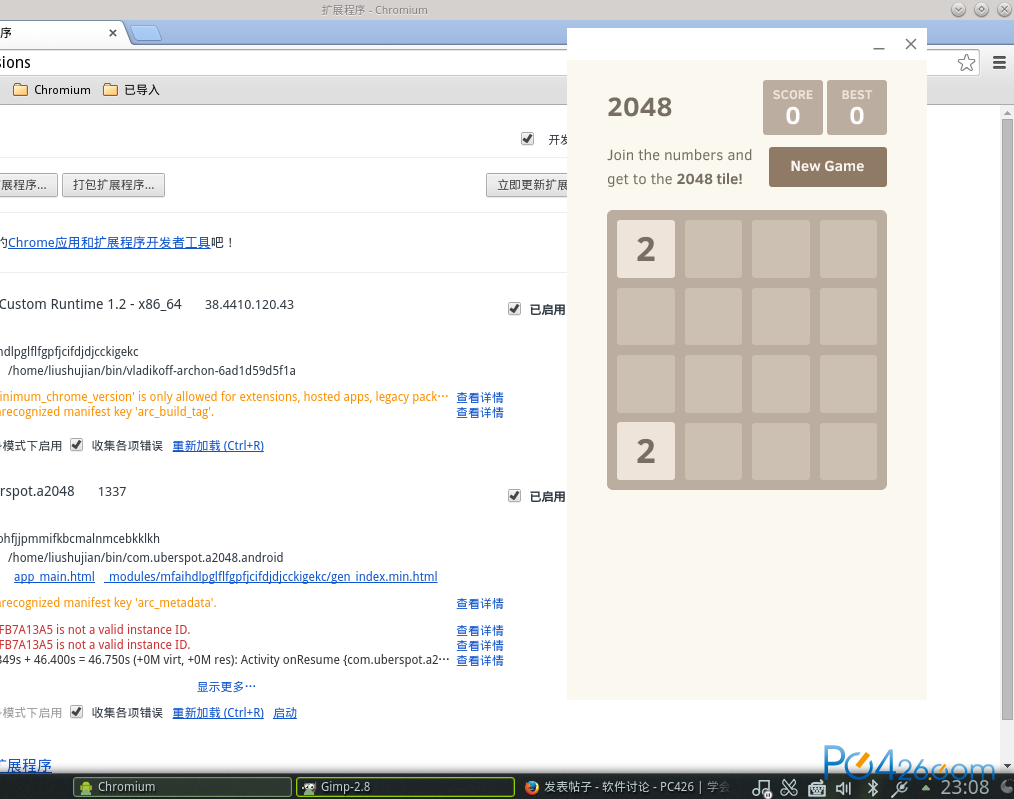
Task: Click the vertical scrollbar thumb
Action: pyautogui.click(x=1007, y=419)
